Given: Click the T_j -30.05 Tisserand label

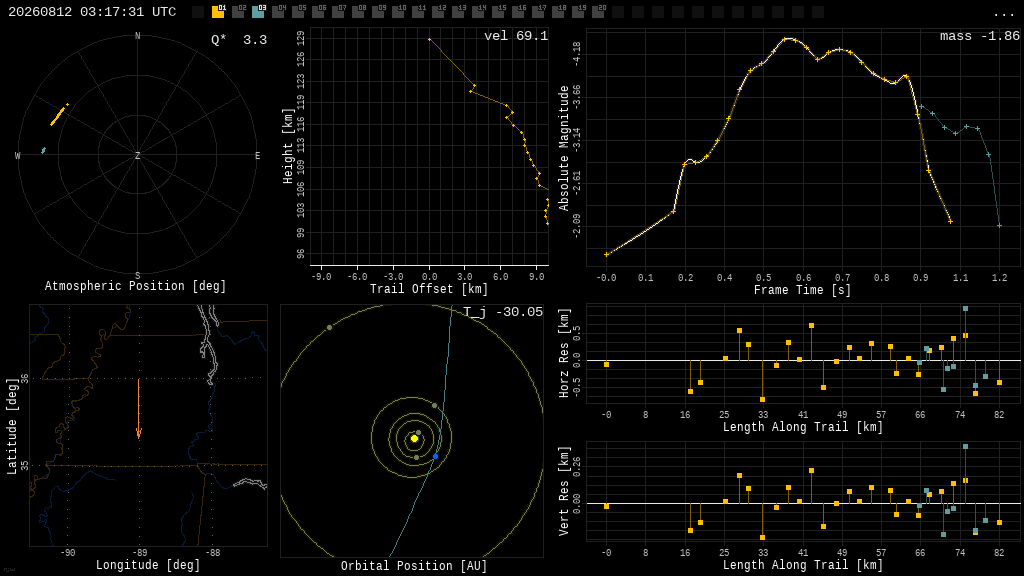Looking at the screenshot, I should pos(503,312).
